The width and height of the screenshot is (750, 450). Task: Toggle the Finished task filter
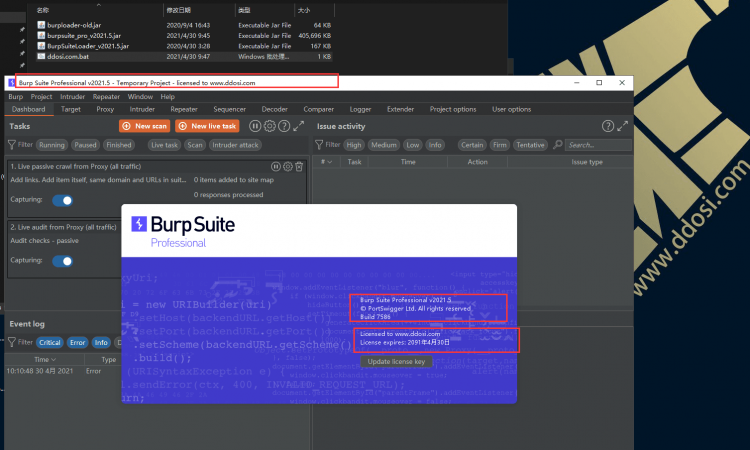[119, 145]
